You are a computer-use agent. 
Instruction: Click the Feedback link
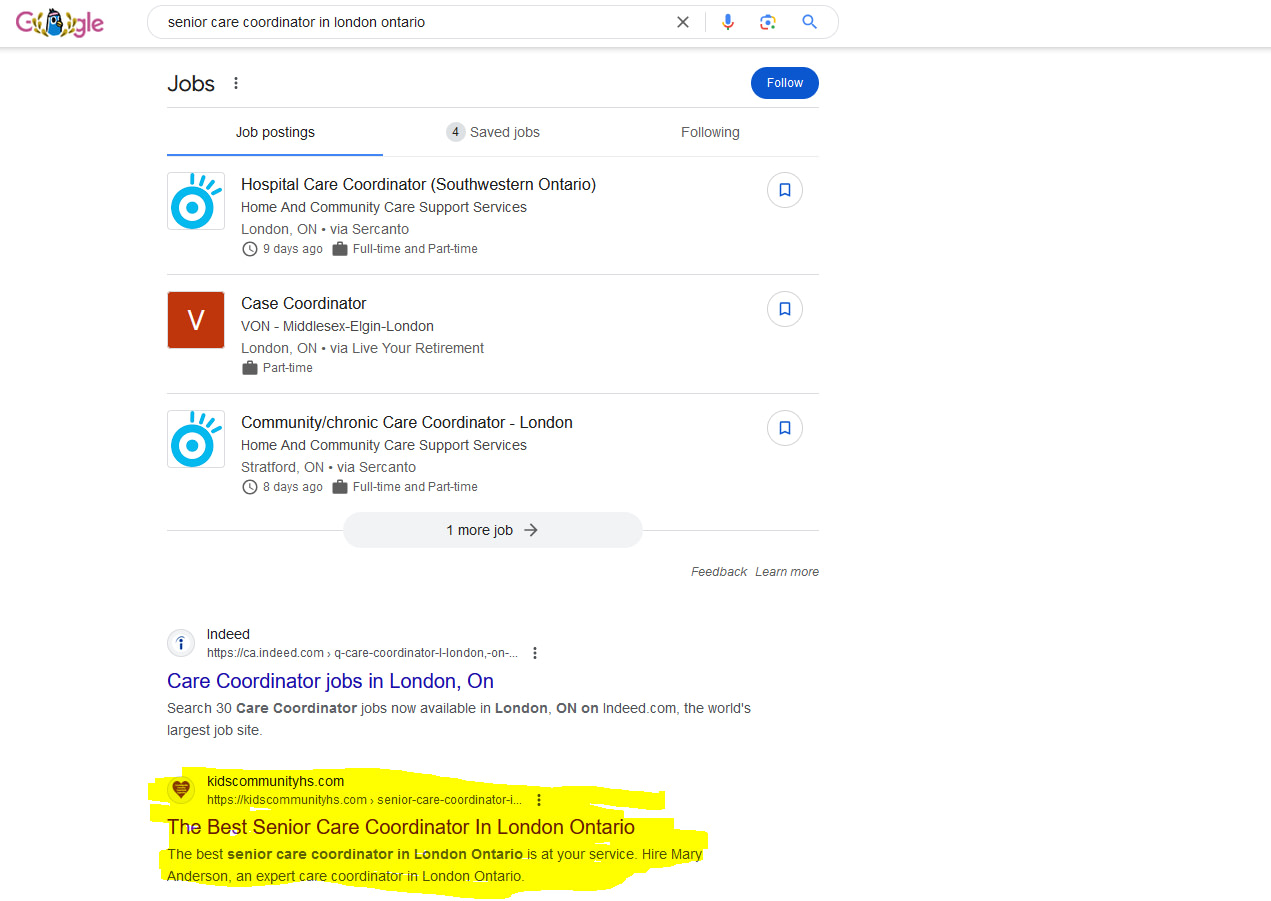pos(719,572)
